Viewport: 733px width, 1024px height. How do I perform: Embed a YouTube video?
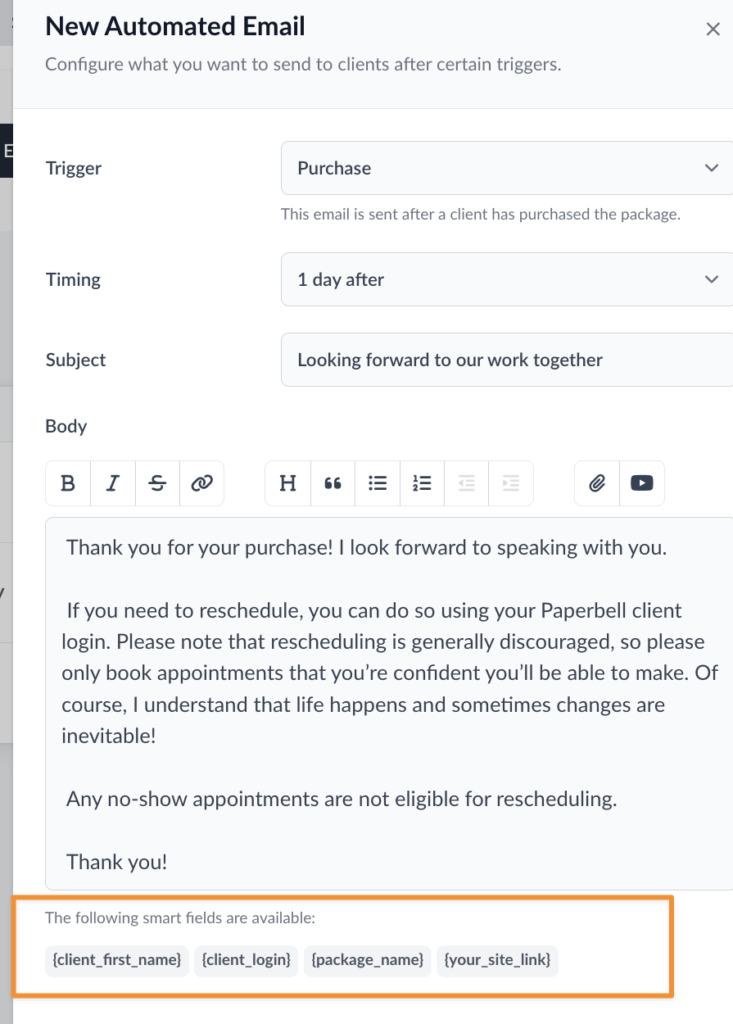coord(642,483)
